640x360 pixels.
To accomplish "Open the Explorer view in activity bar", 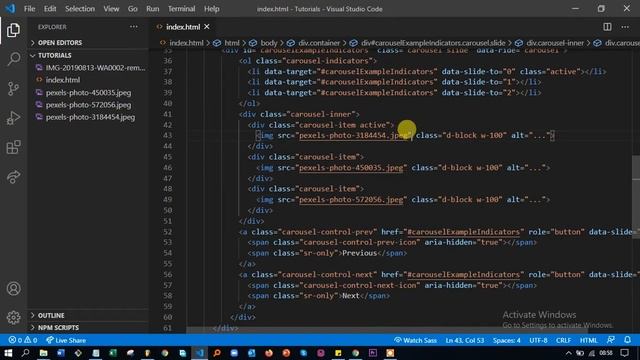I will pyautogui.click(x=13, y=30).
